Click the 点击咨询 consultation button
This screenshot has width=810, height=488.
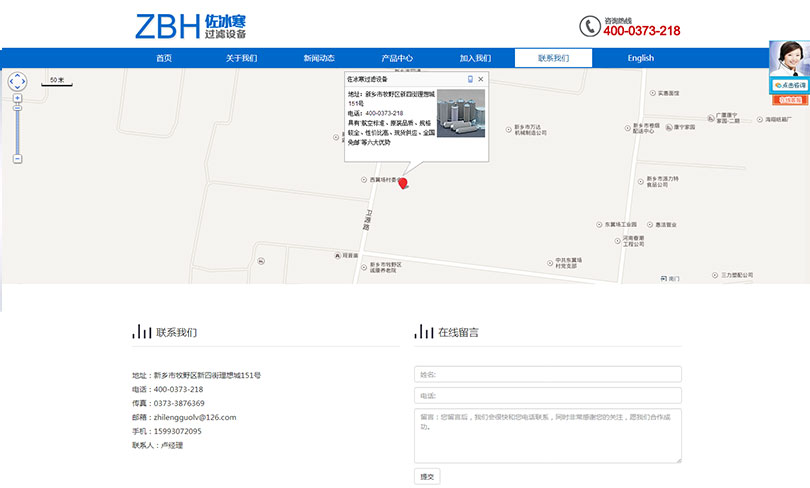tap(789, 86)
